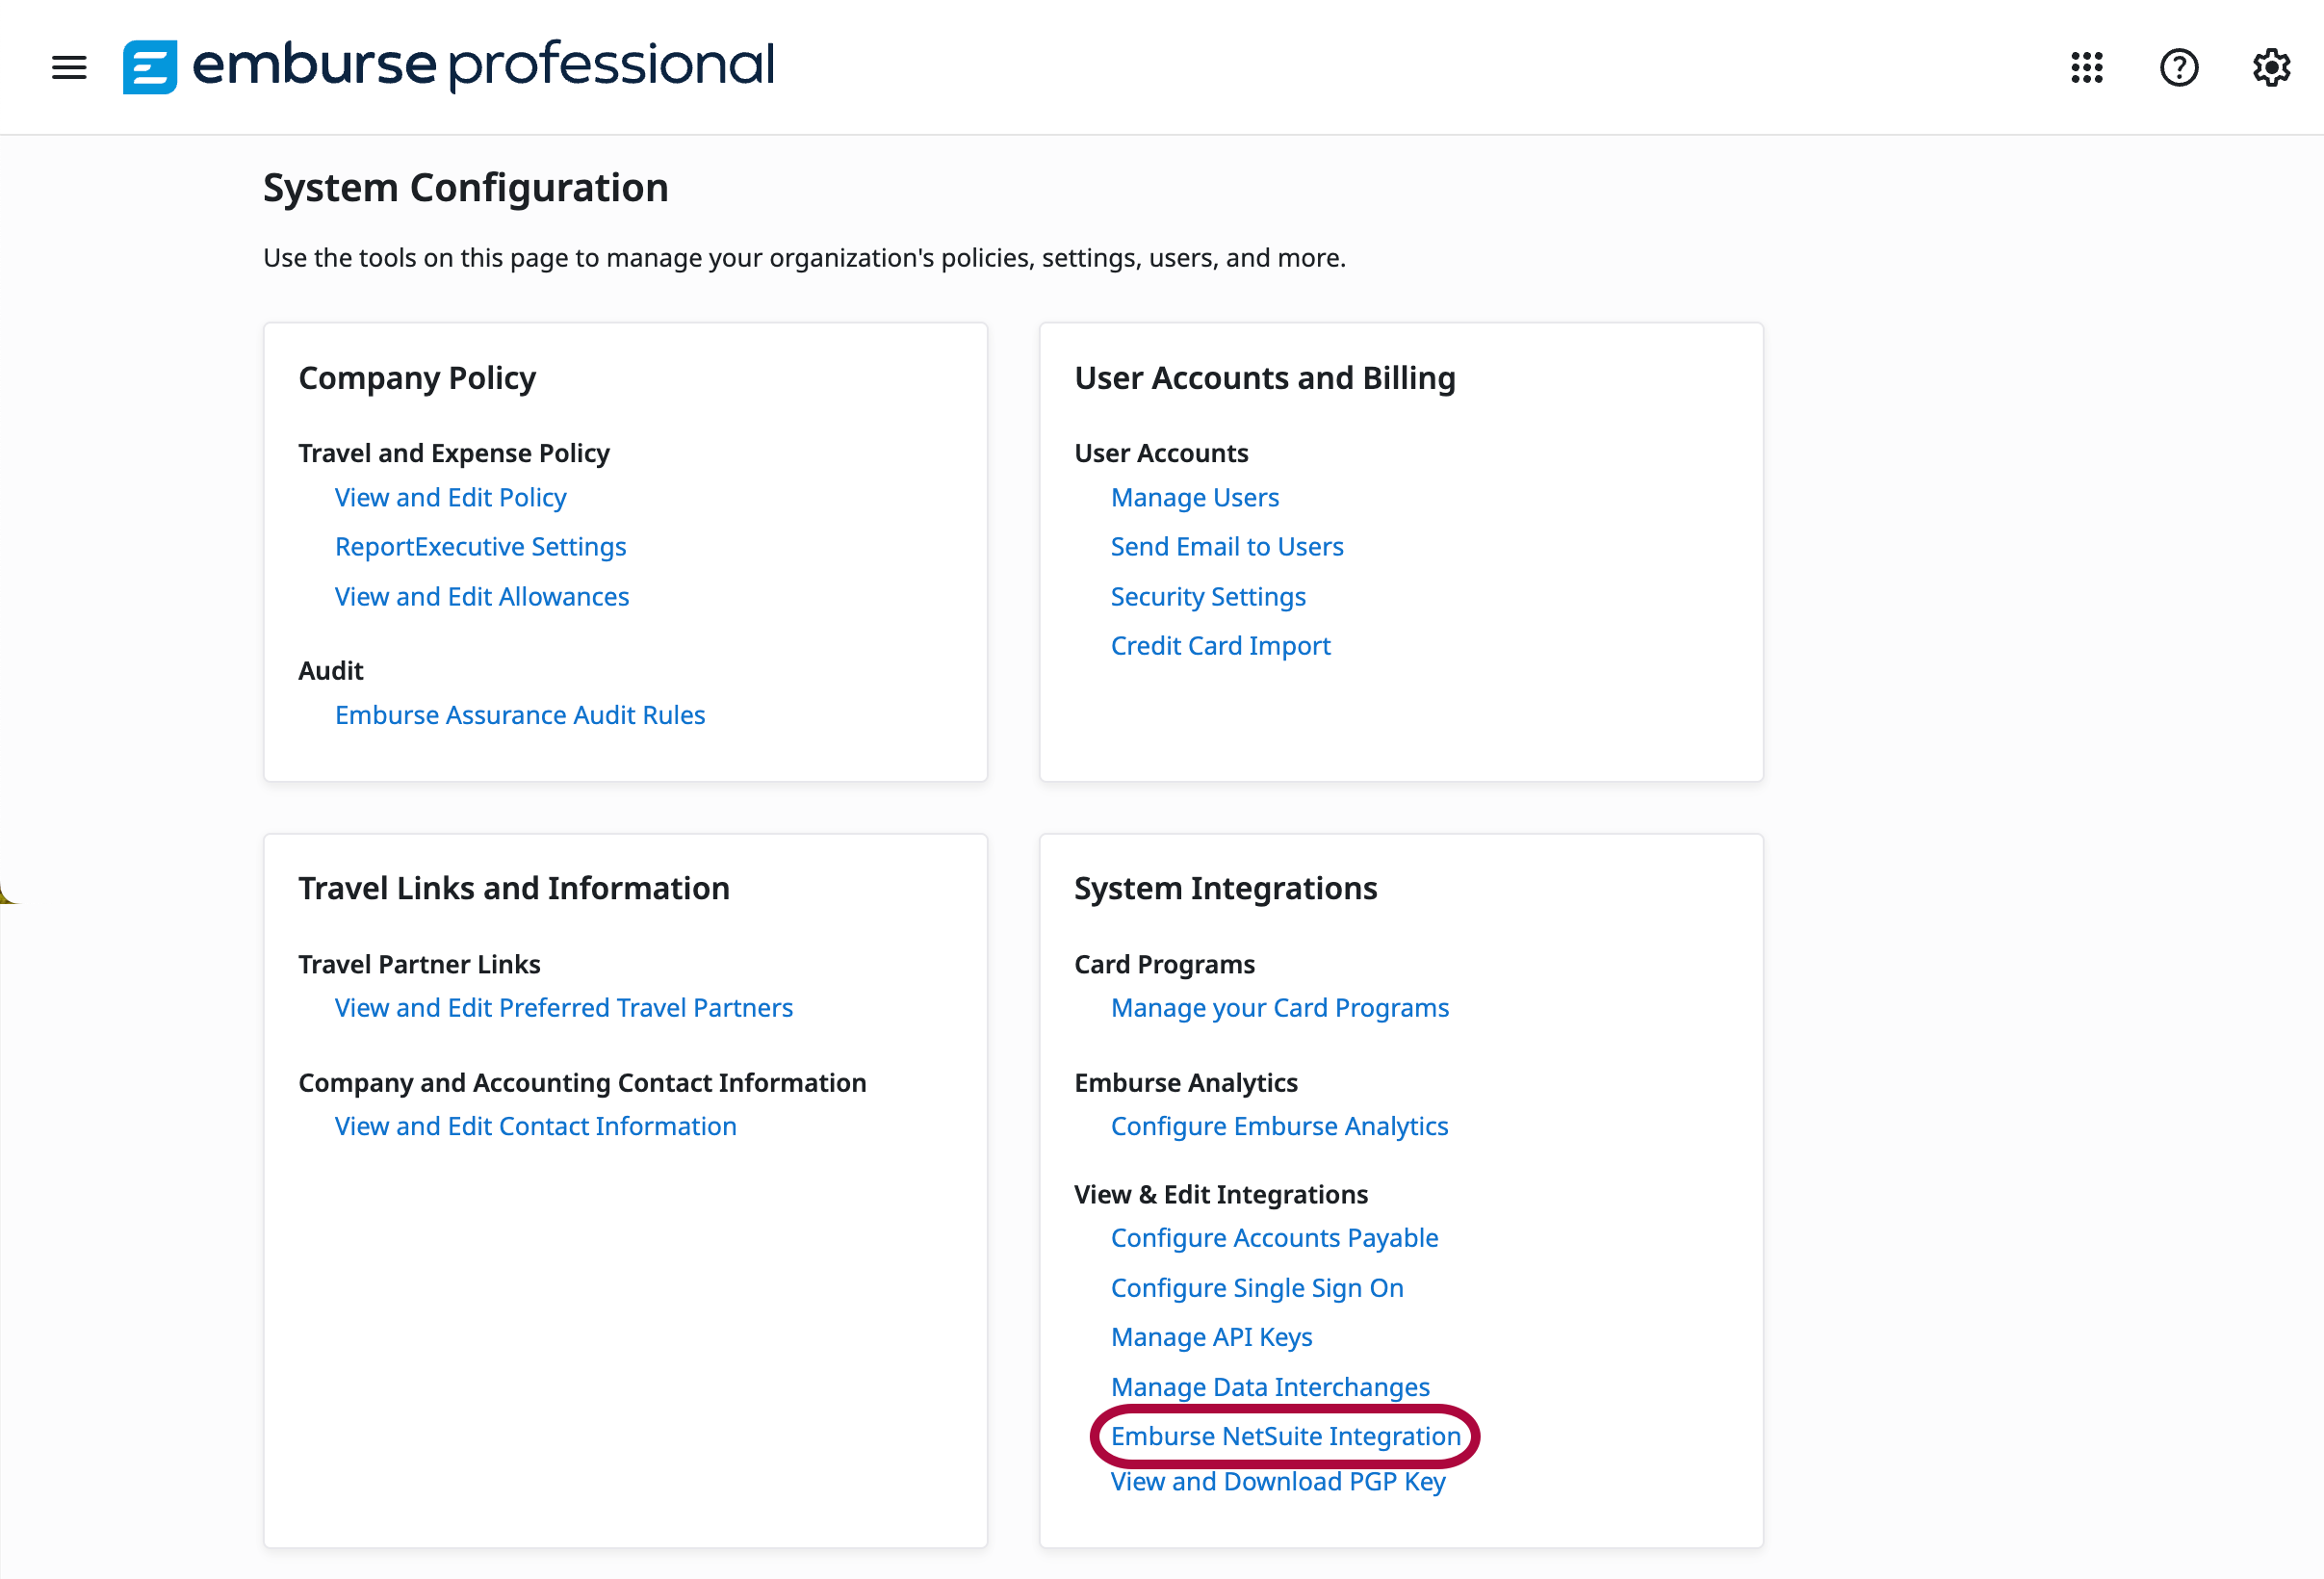The height and width of the screenshot is (1579, 2324).
Task: Click the Audit subheading
Action: pyautogui.click(x=330, y=670)
